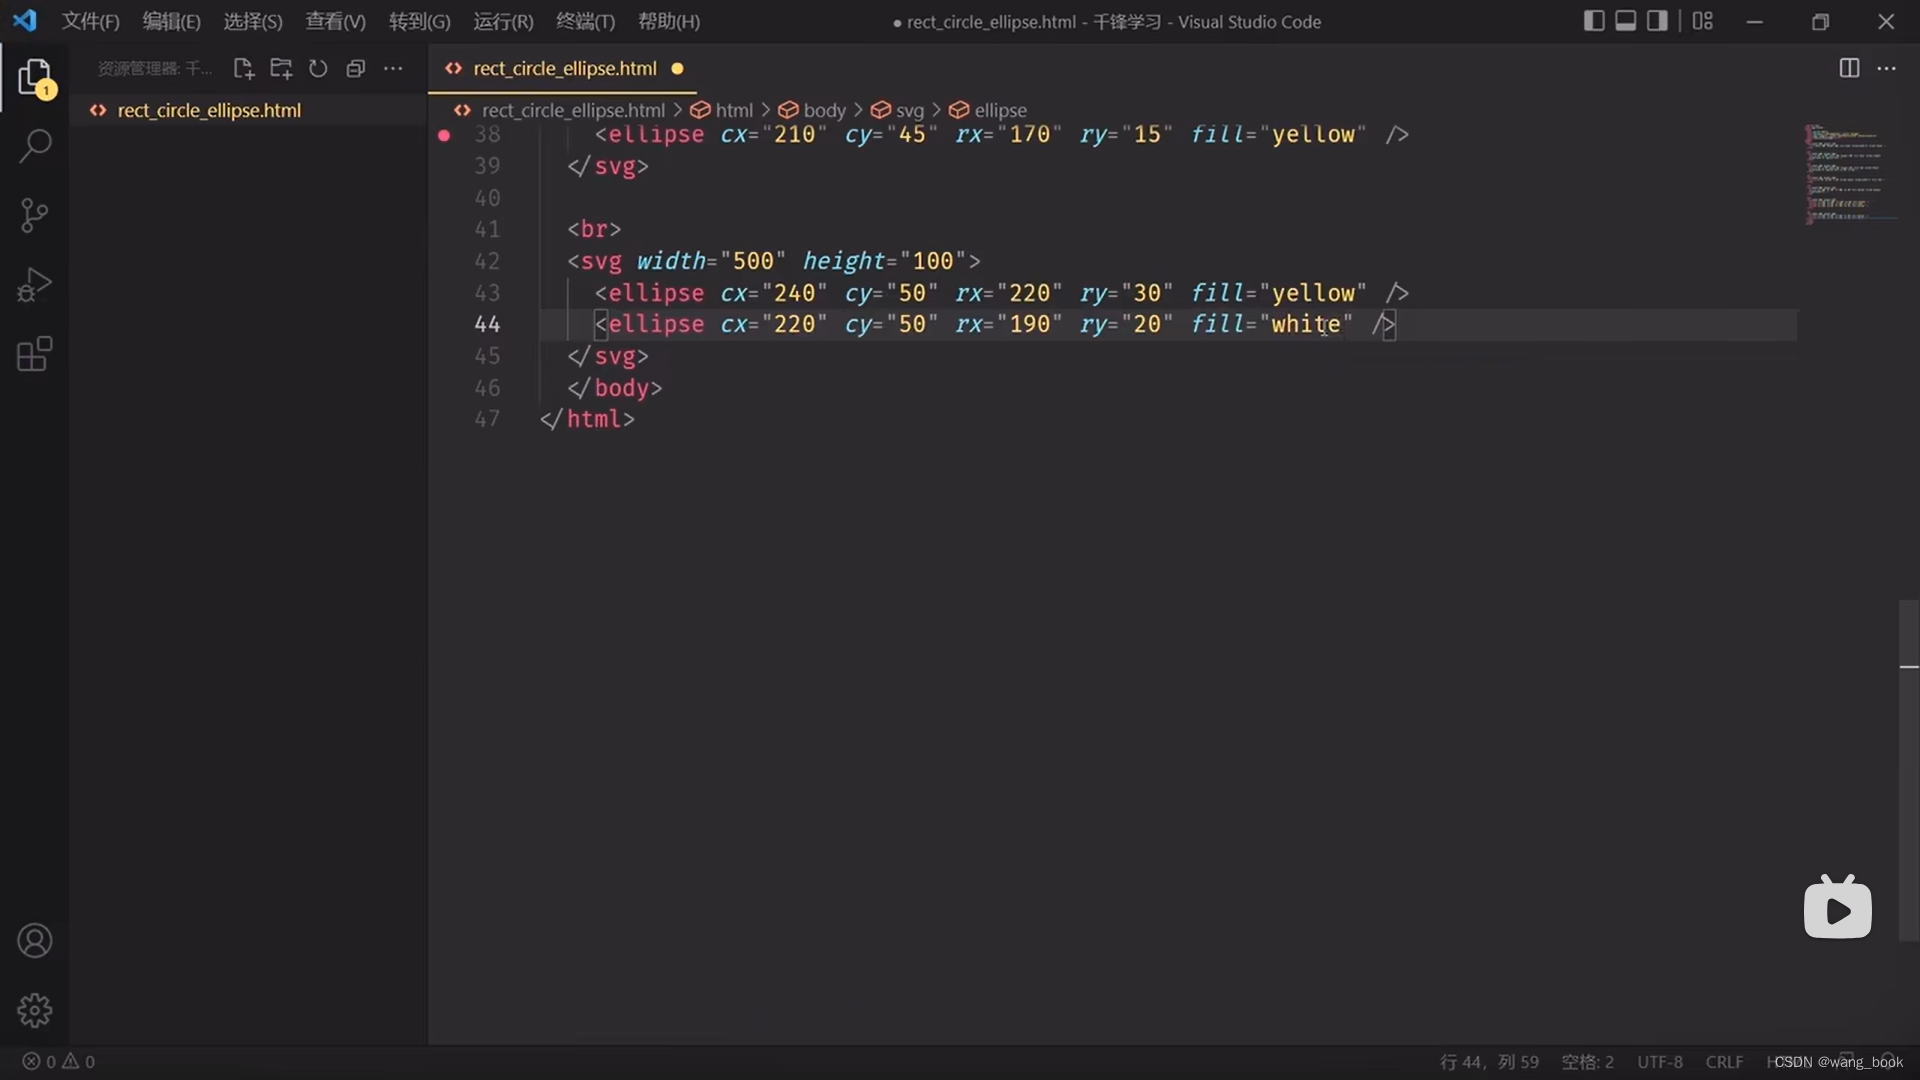
Task: Open the 终端(T) menu
Action: (x=585, y=21)
